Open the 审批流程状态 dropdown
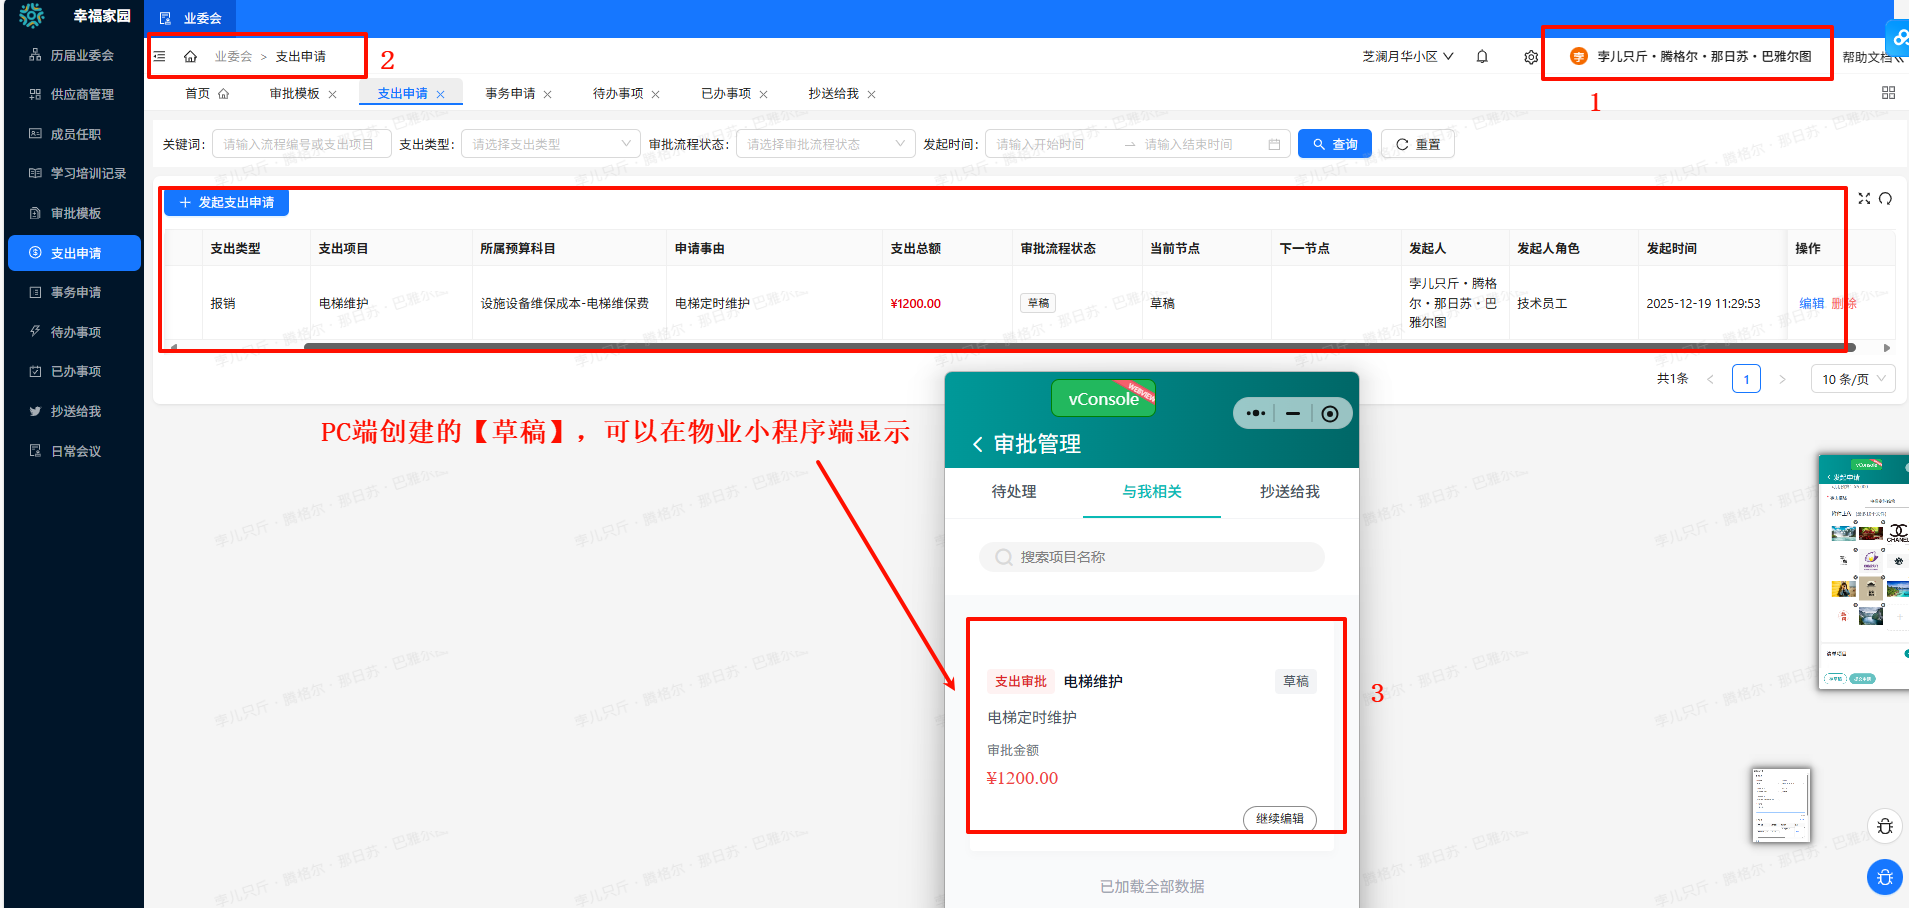The image size is (1909, 908). 825,144
